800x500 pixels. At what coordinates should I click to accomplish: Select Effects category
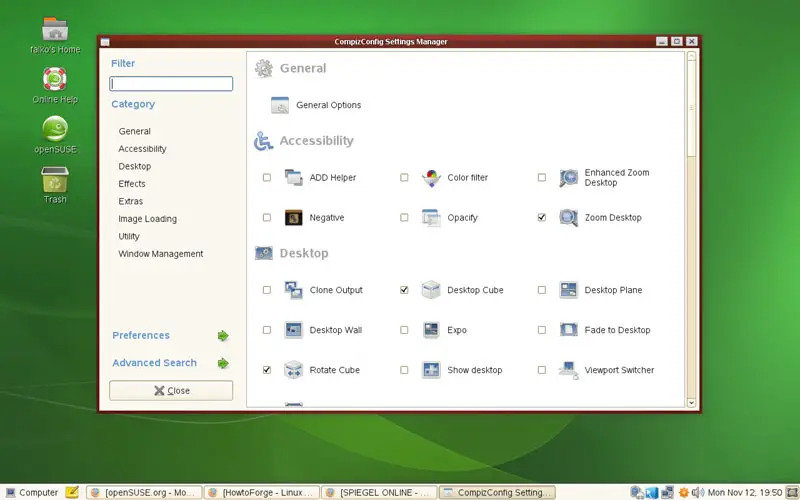(x=132, y=184)
